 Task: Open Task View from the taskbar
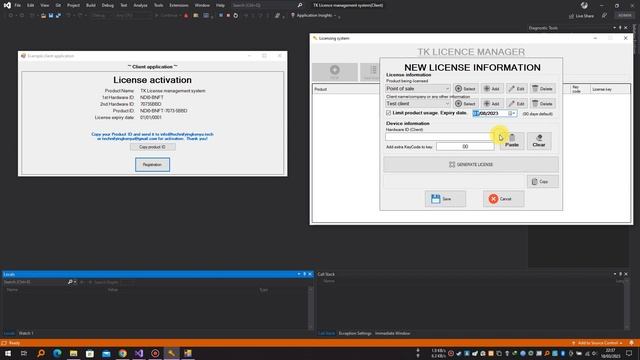pos(24,353)
